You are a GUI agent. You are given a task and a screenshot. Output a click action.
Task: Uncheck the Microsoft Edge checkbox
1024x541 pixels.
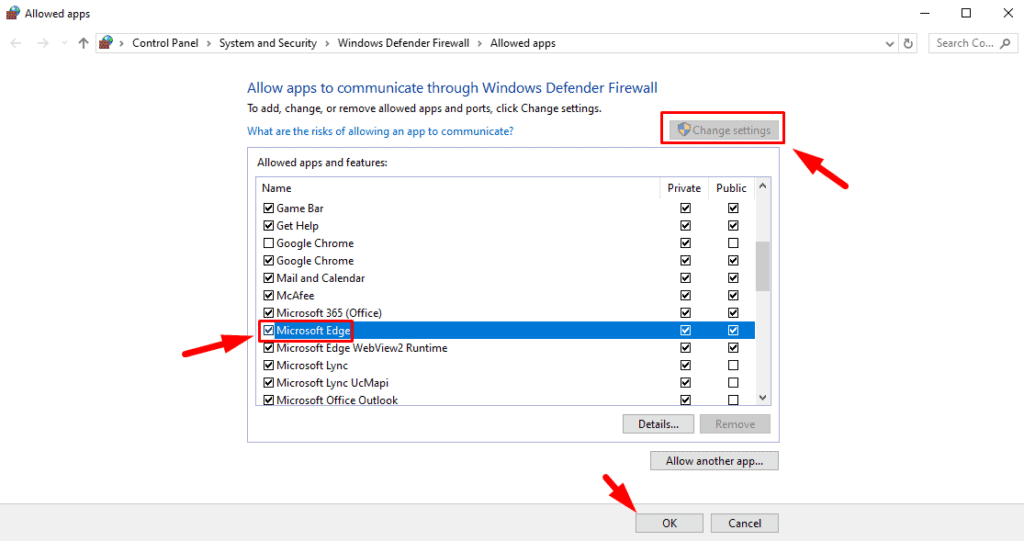[x=268, y=330]
